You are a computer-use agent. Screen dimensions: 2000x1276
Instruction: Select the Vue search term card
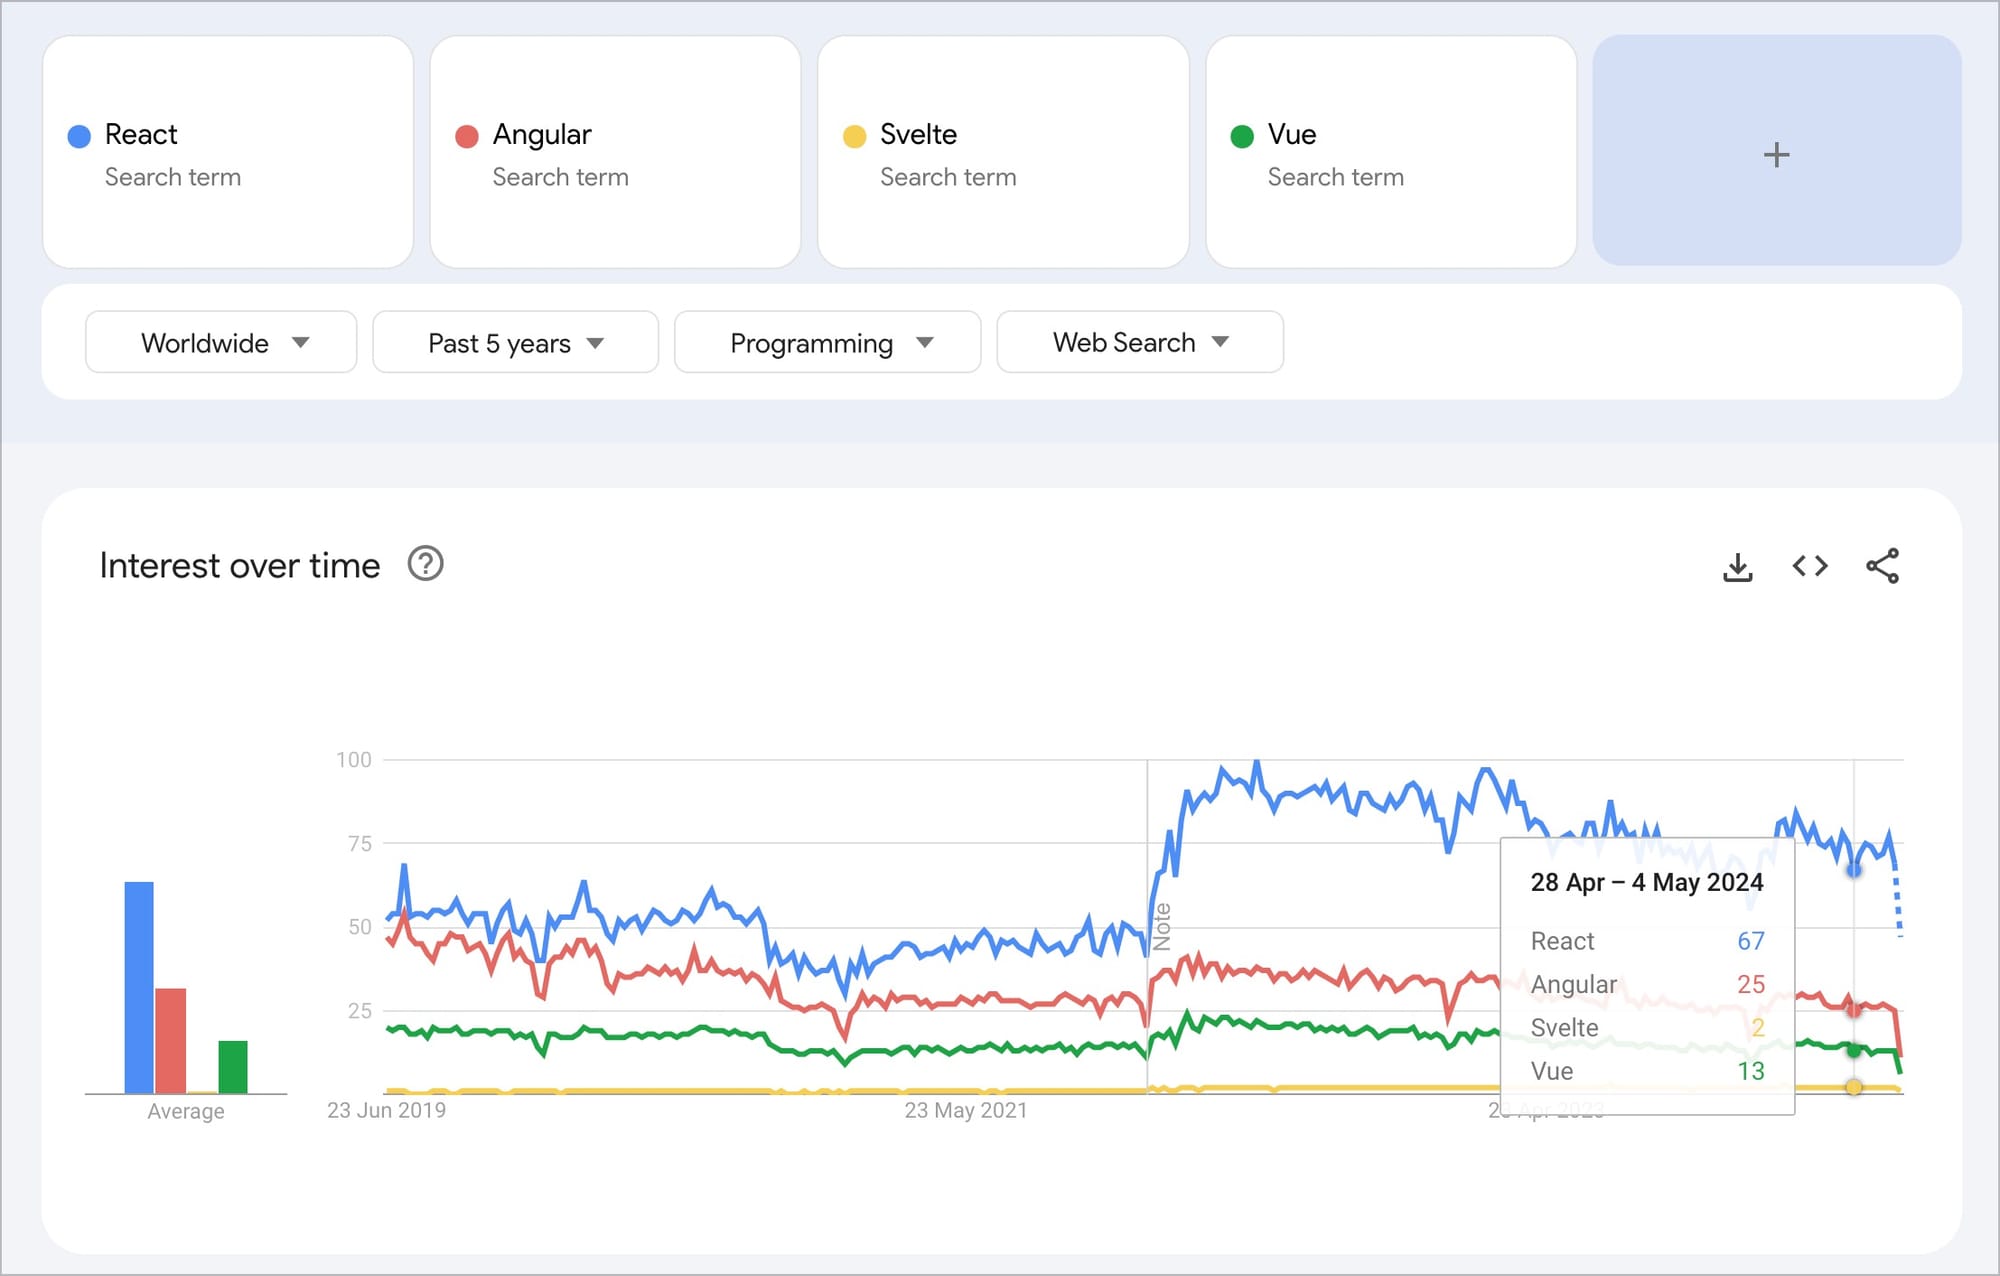(x=1390, y=153)
